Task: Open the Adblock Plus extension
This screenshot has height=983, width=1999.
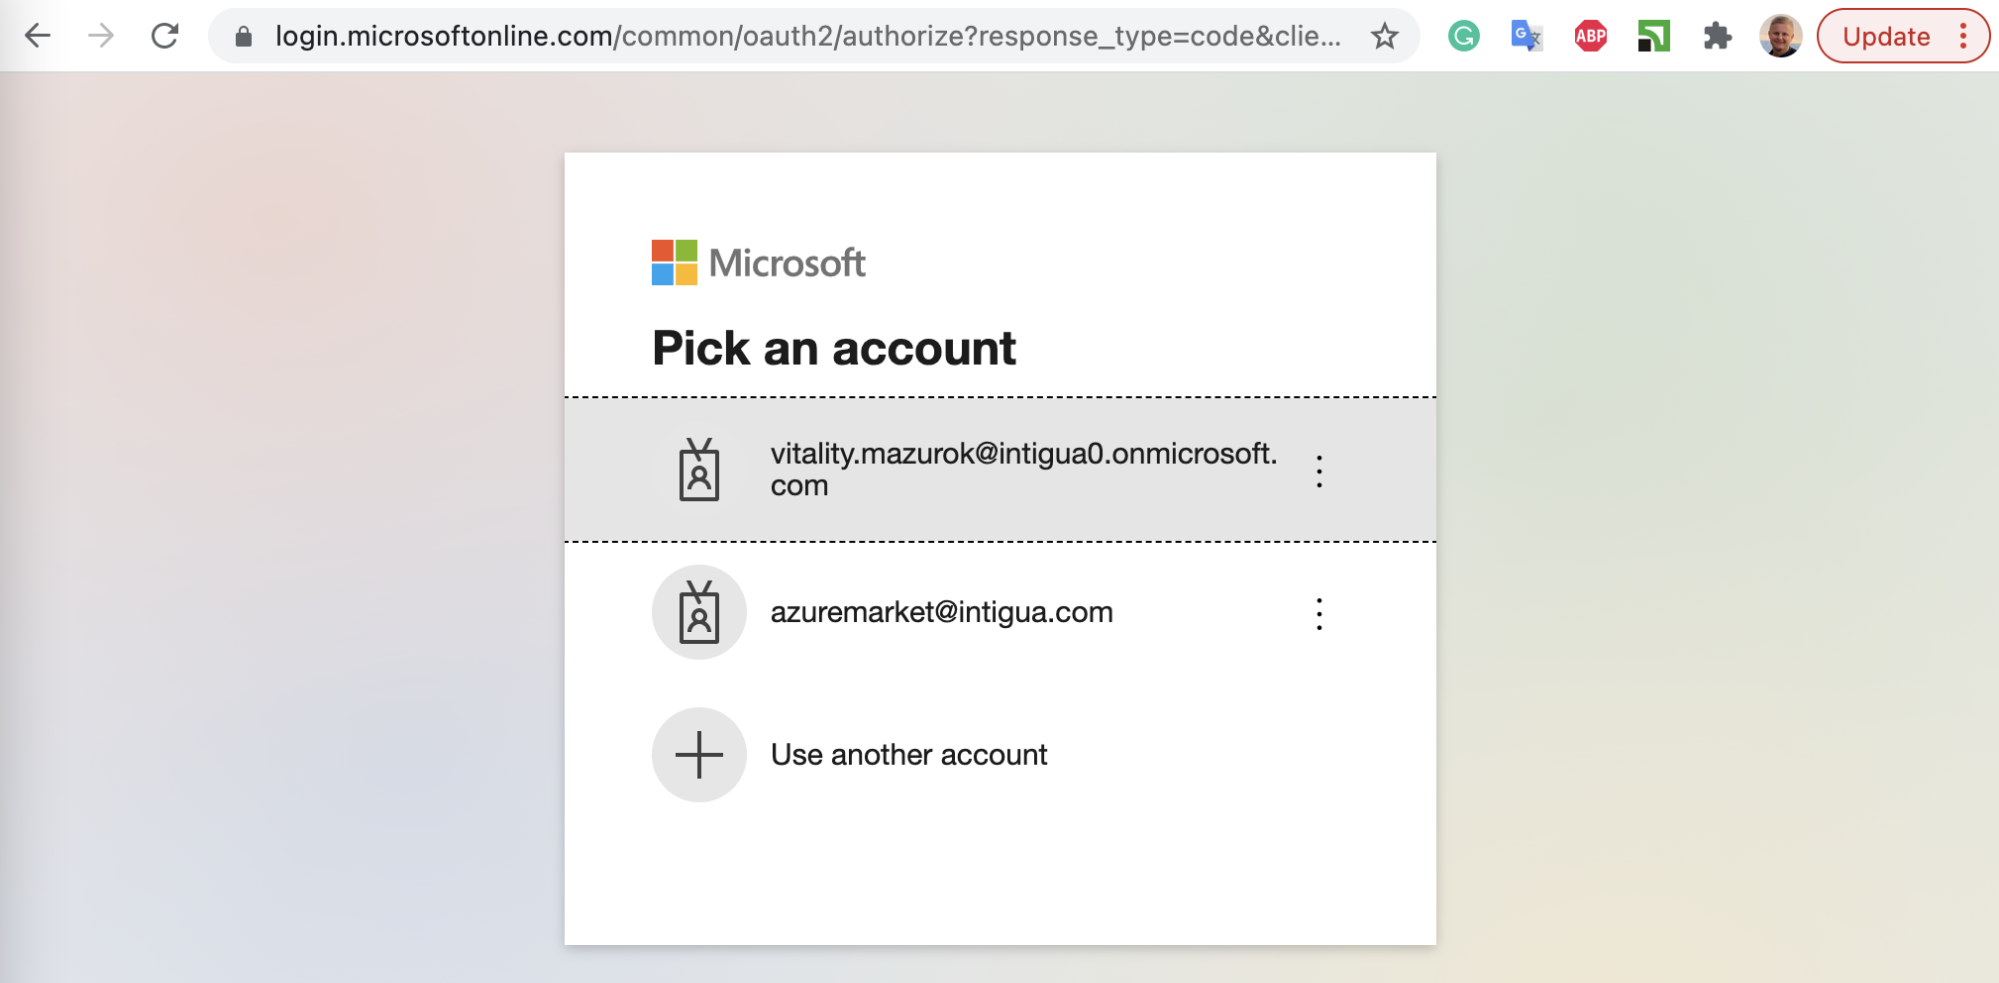Action: (1590, 37)
